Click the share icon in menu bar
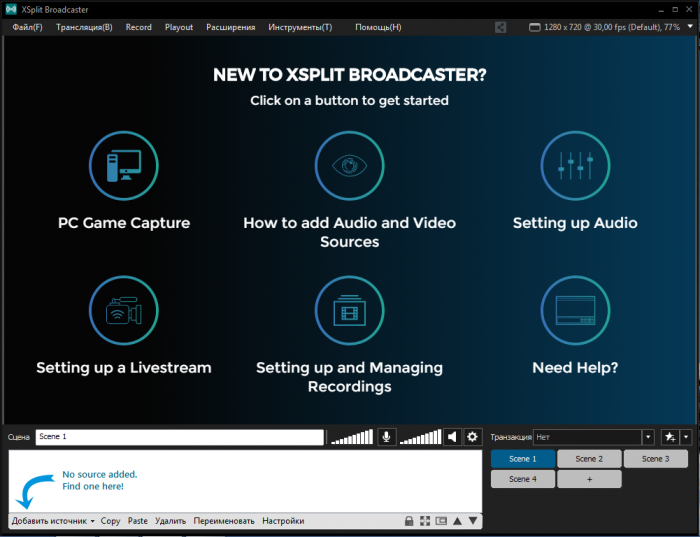The width and height of the screenshot is (700, 537). point(500,27)
